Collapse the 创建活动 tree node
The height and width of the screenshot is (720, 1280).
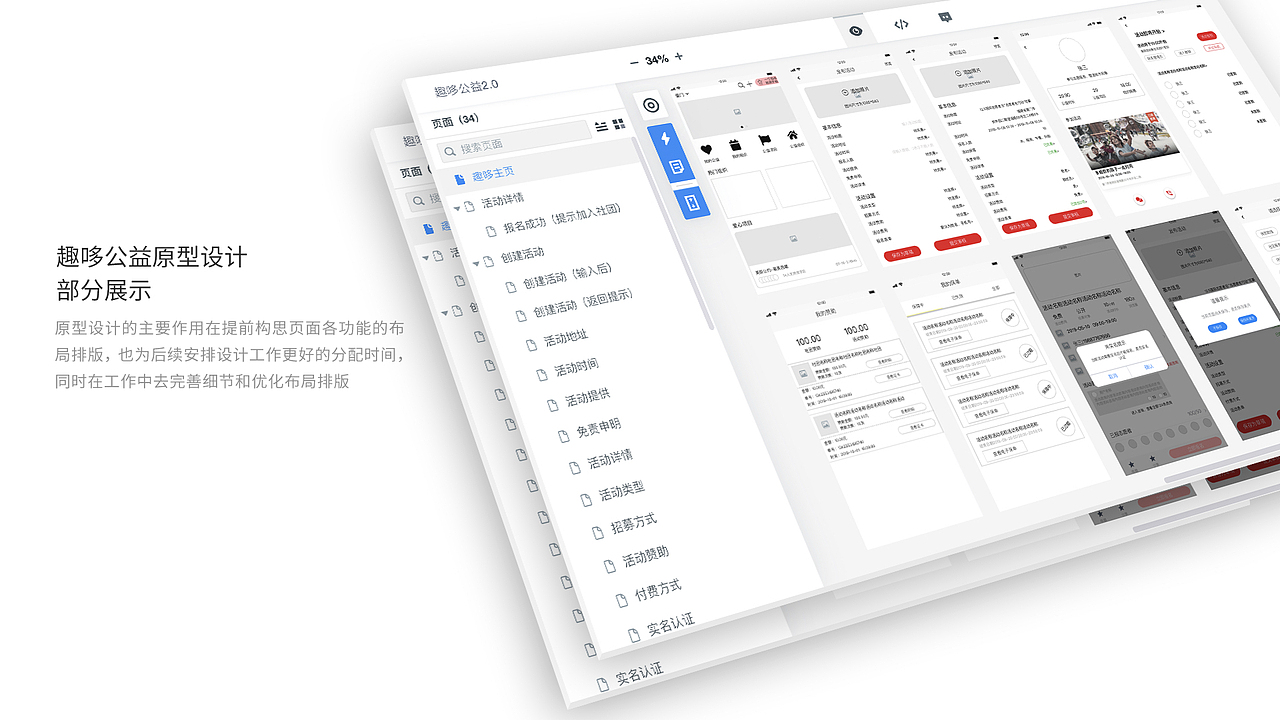(x=476, y=264)
